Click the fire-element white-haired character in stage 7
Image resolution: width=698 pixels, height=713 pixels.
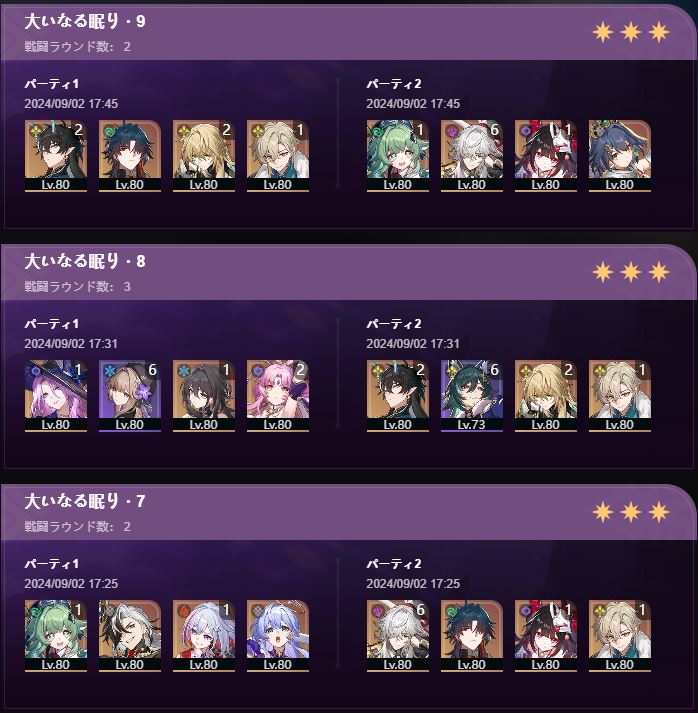pyautogui.click(x=204, y=636)
